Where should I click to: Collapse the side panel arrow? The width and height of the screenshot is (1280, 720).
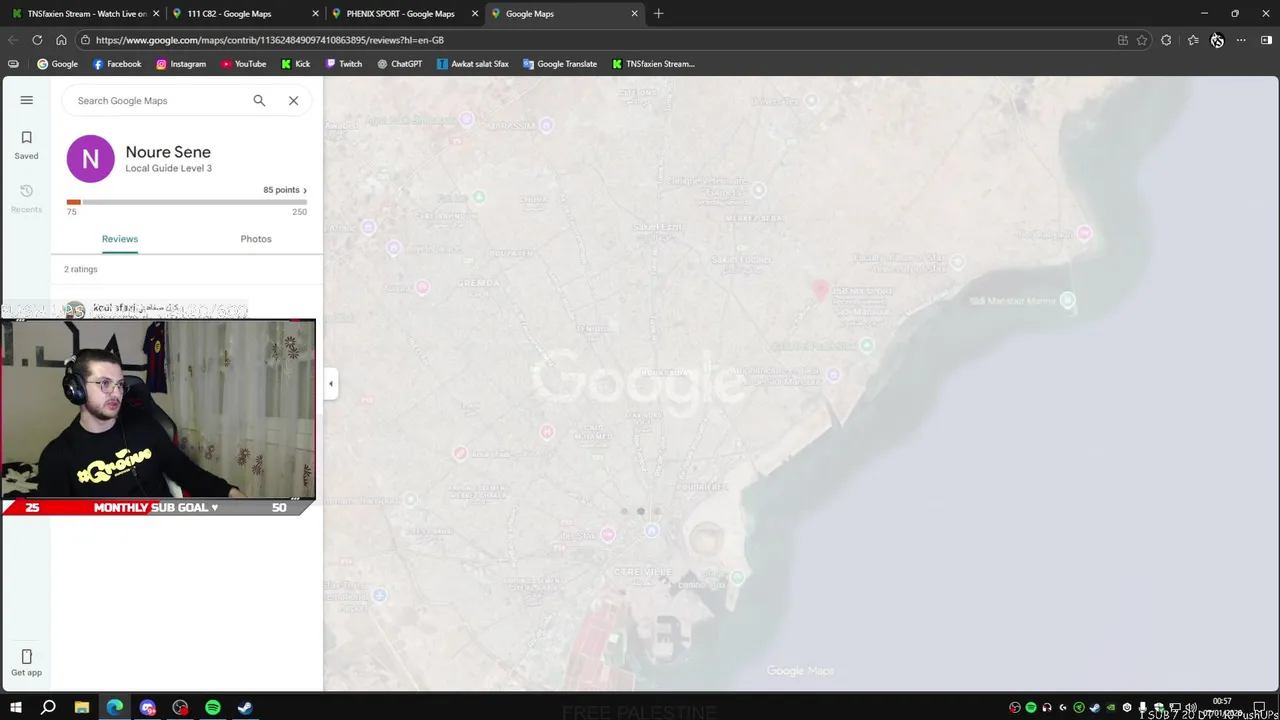[331, 384]
